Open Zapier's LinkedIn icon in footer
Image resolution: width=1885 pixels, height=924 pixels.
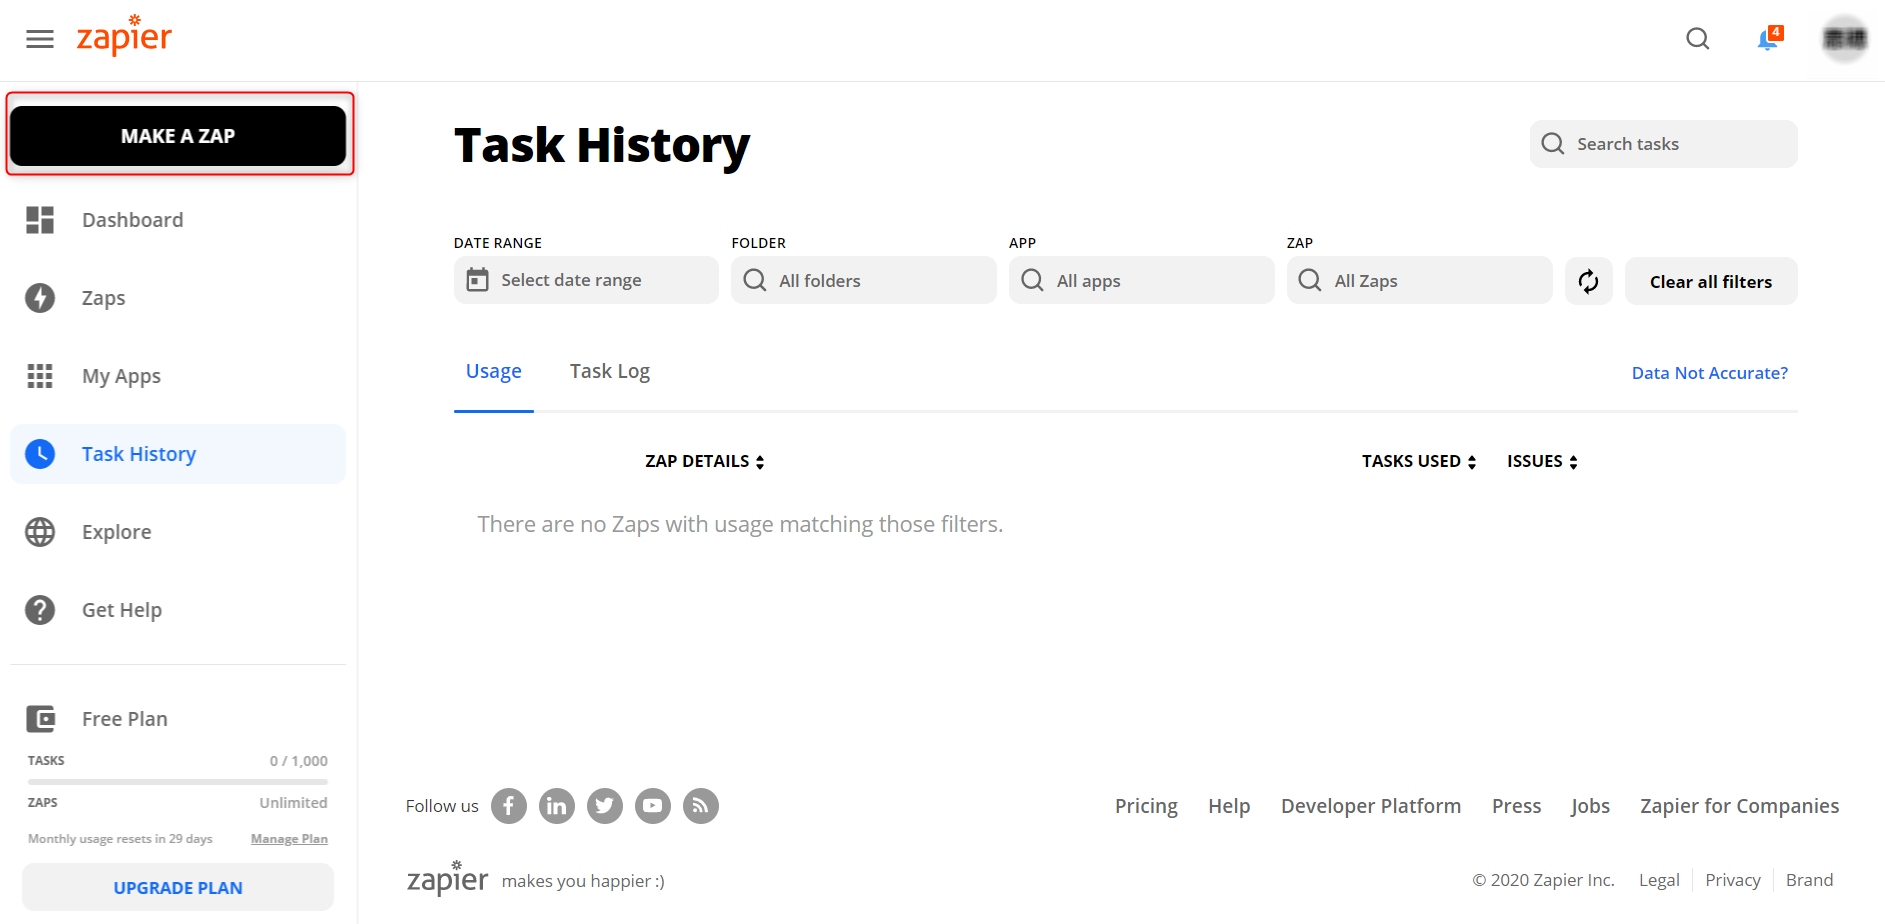click(x=557, y=806)
